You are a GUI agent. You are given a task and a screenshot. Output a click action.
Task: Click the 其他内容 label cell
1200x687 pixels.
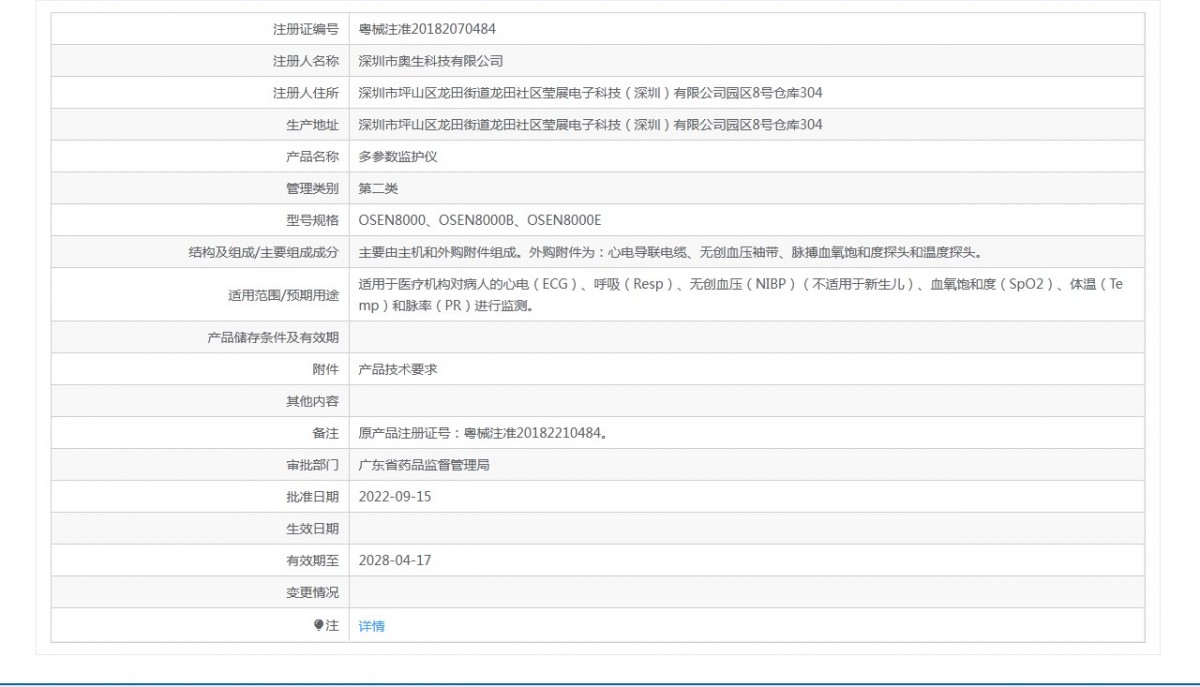coord(200,401)
